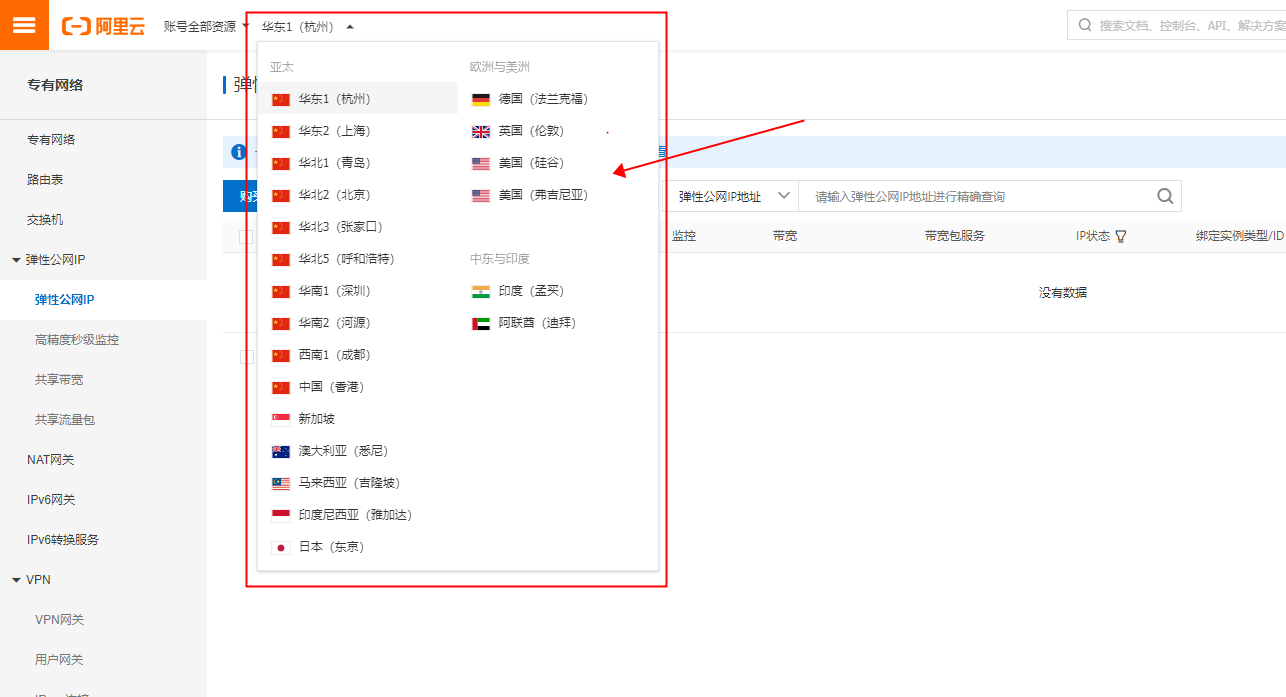1286x697 pixels.
Task: Select region 华北2（北京）
Action: click(358, 195)
